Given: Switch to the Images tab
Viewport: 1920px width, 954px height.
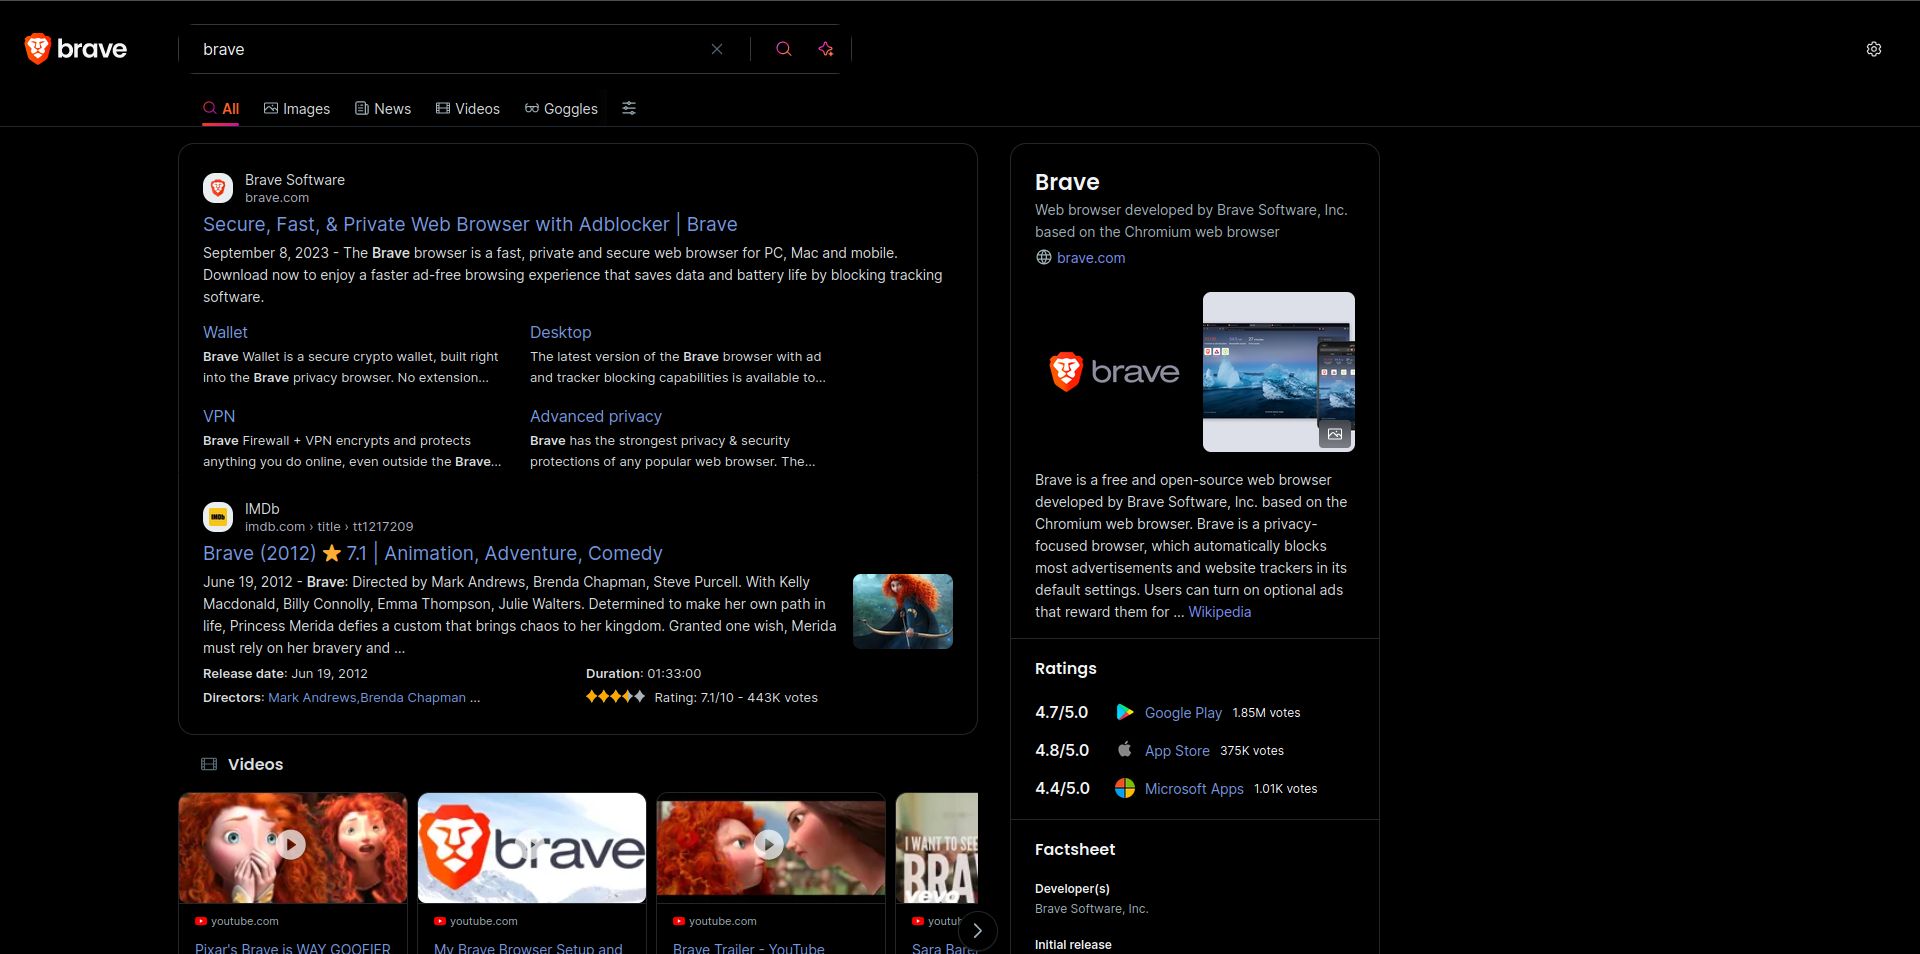Looking at the screenshot, I should pyautogui.click(x=297, y=108).
